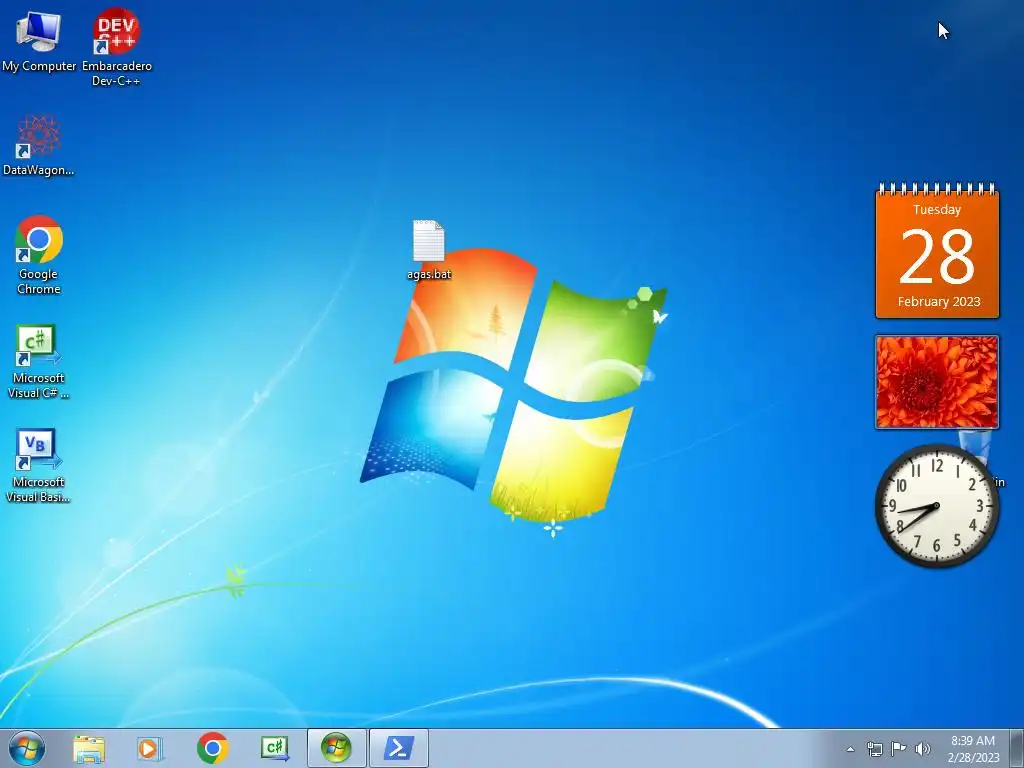Select the My Computer desktop icon
The image size is (1024, 768).
(x=39, y=41)
